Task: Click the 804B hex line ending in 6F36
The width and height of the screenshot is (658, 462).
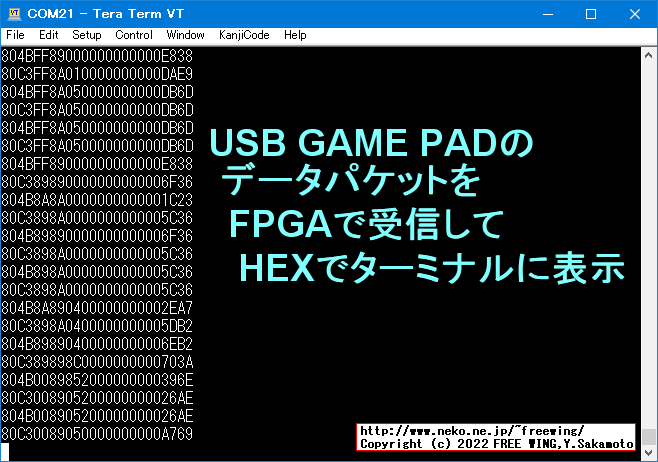Action: pos(97,236)
